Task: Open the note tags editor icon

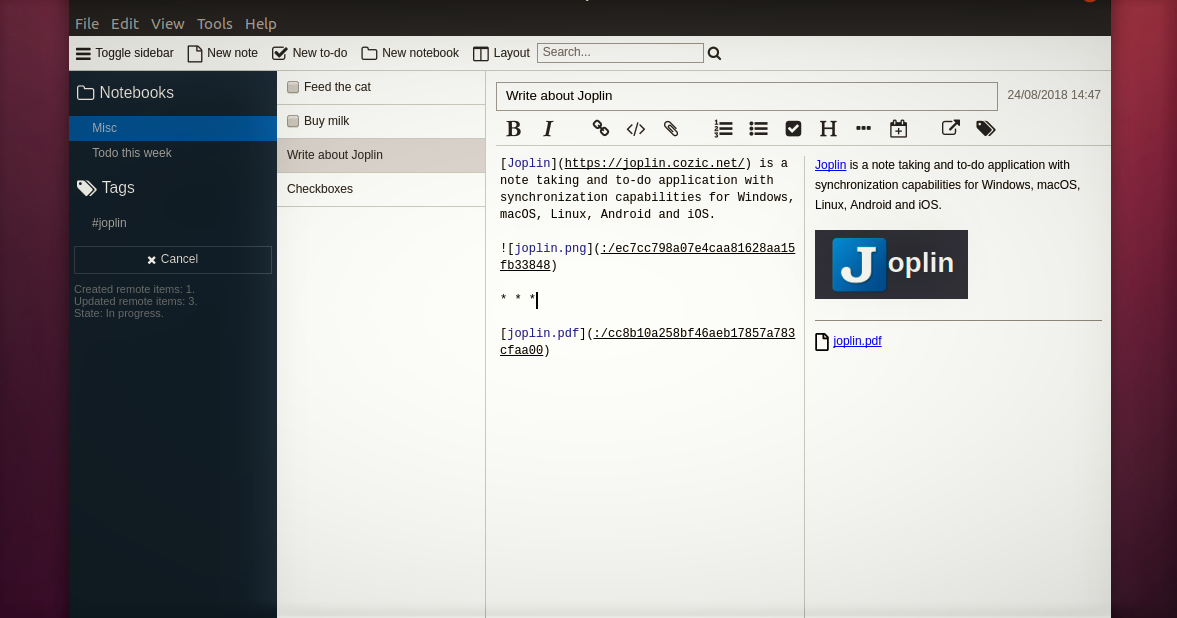Action: tap(985, 128)
